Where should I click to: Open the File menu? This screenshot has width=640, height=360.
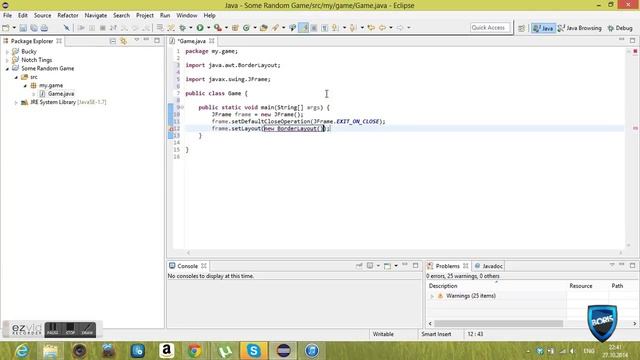(7, 15)
